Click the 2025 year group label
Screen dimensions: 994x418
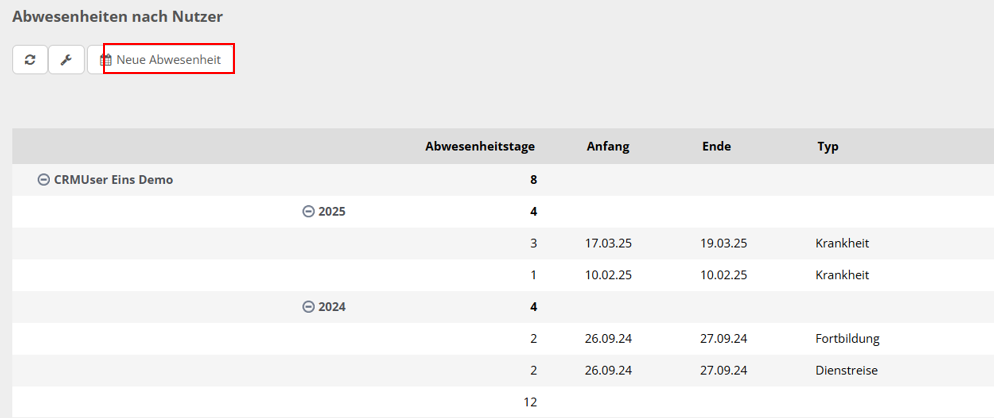click(x=331, y=212)
